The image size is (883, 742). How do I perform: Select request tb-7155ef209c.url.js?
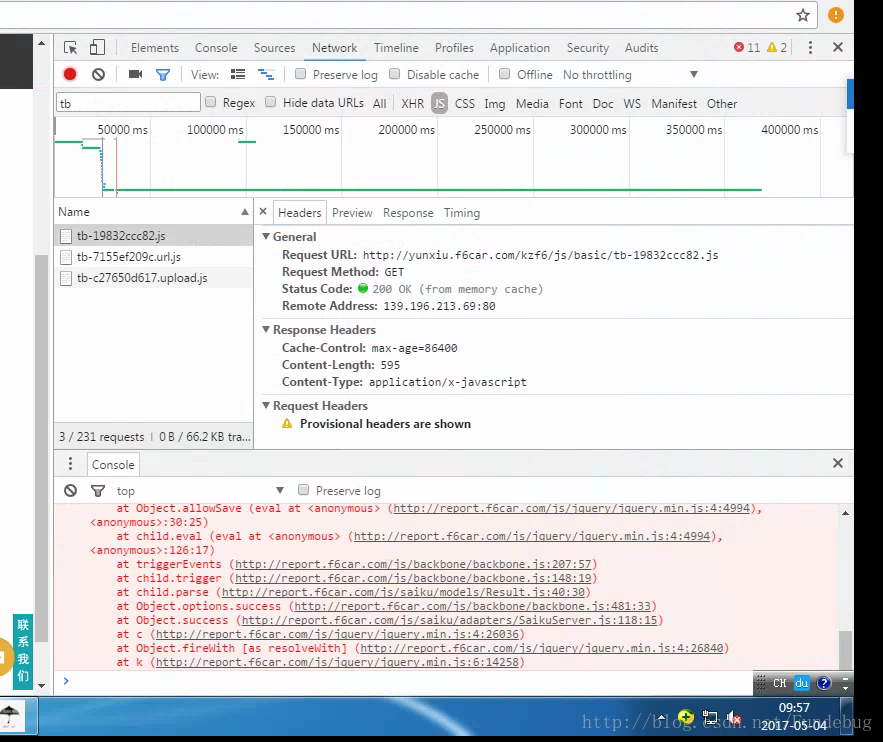pyautogui.click(x=153, y=257)
